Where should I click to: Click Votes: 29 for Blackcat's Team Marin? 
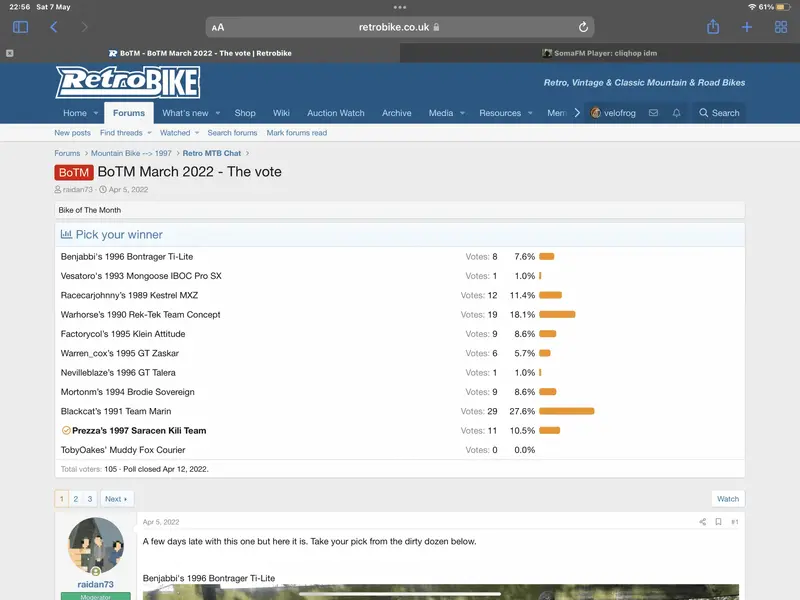click(x=479, y=411)
